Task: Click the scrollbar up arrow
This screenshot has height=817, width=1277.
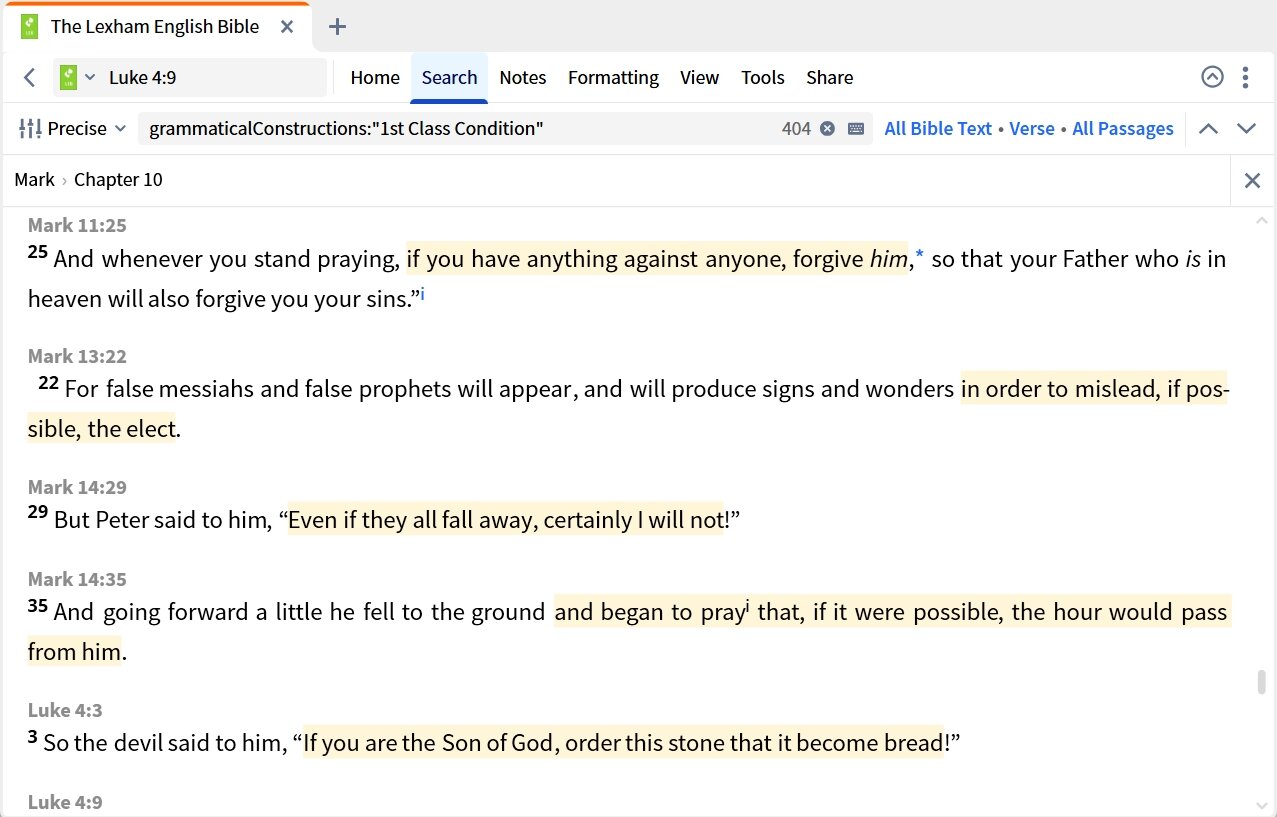Action: click(1262, 220)
